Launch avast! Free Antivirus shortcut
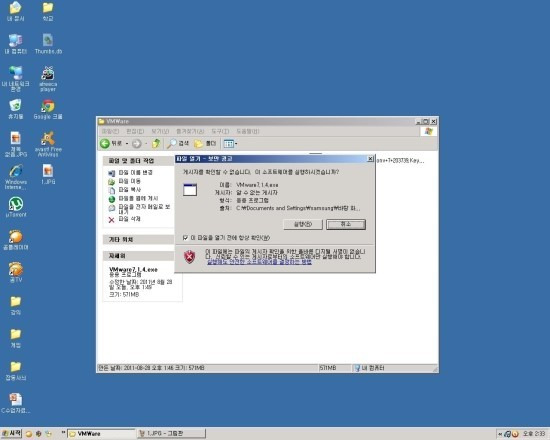This screenshot has width=550, height=440. (48, 144)
